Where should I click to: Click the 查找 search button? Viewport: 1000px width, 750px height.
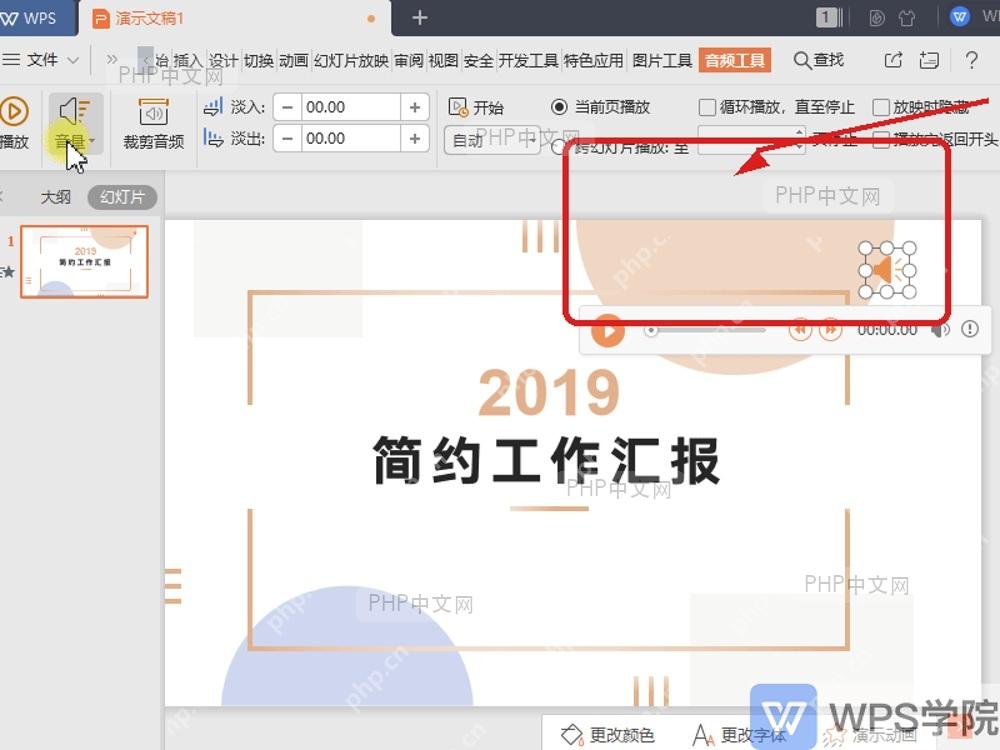pos(819,60)
